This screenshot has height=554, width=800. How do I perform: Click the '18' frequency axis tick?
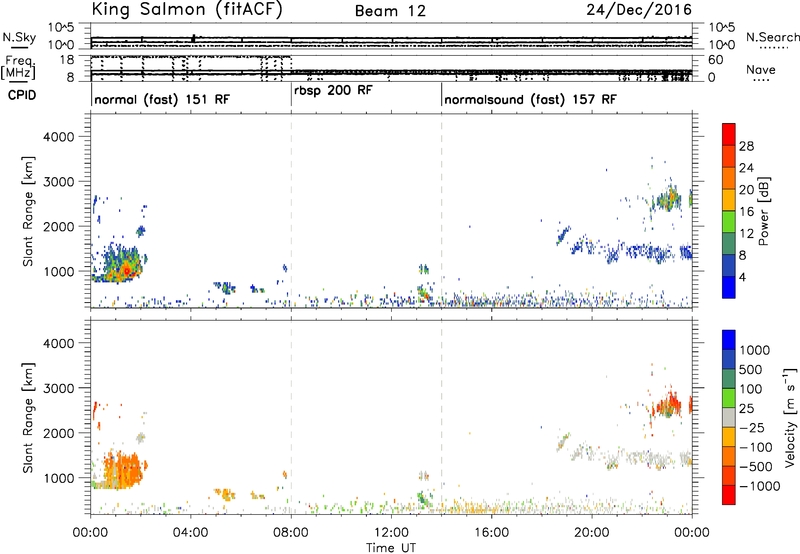[x=67, y=60]
